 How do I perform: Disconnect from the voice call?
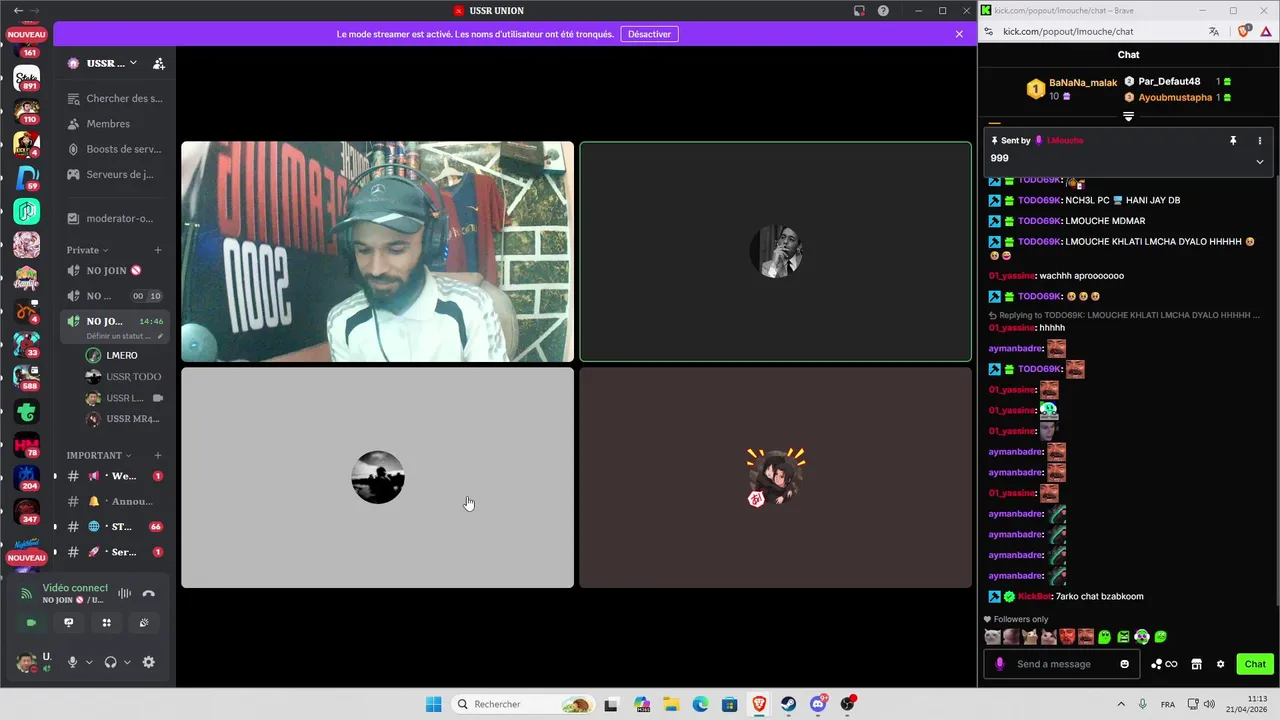(x=149, y=593)
